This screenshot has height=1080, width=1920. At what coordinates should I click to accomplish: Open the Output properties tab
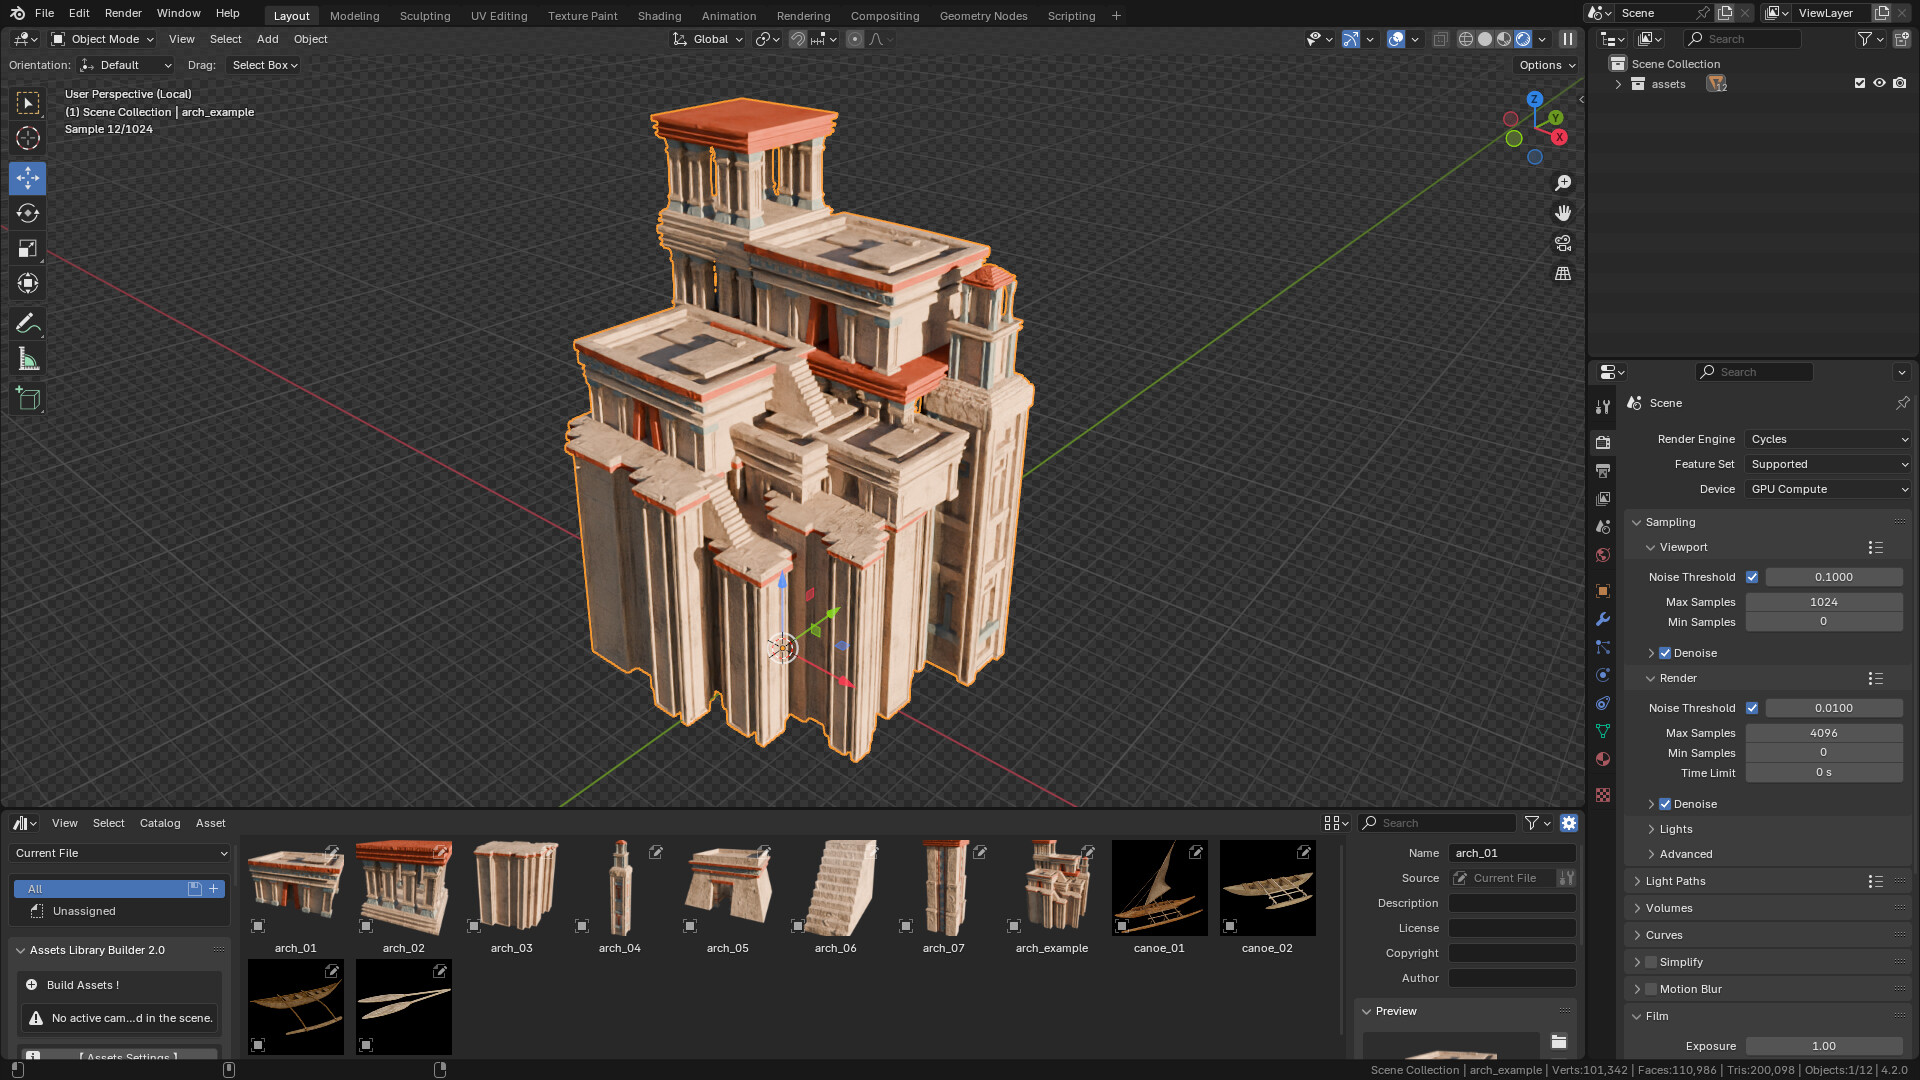[1603, 470]
